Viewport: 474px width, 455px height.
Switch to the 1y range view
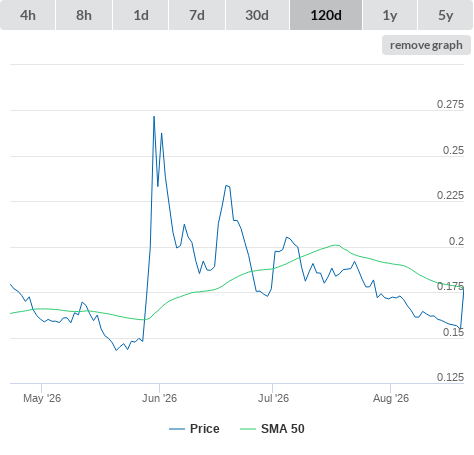click(390, 15)
